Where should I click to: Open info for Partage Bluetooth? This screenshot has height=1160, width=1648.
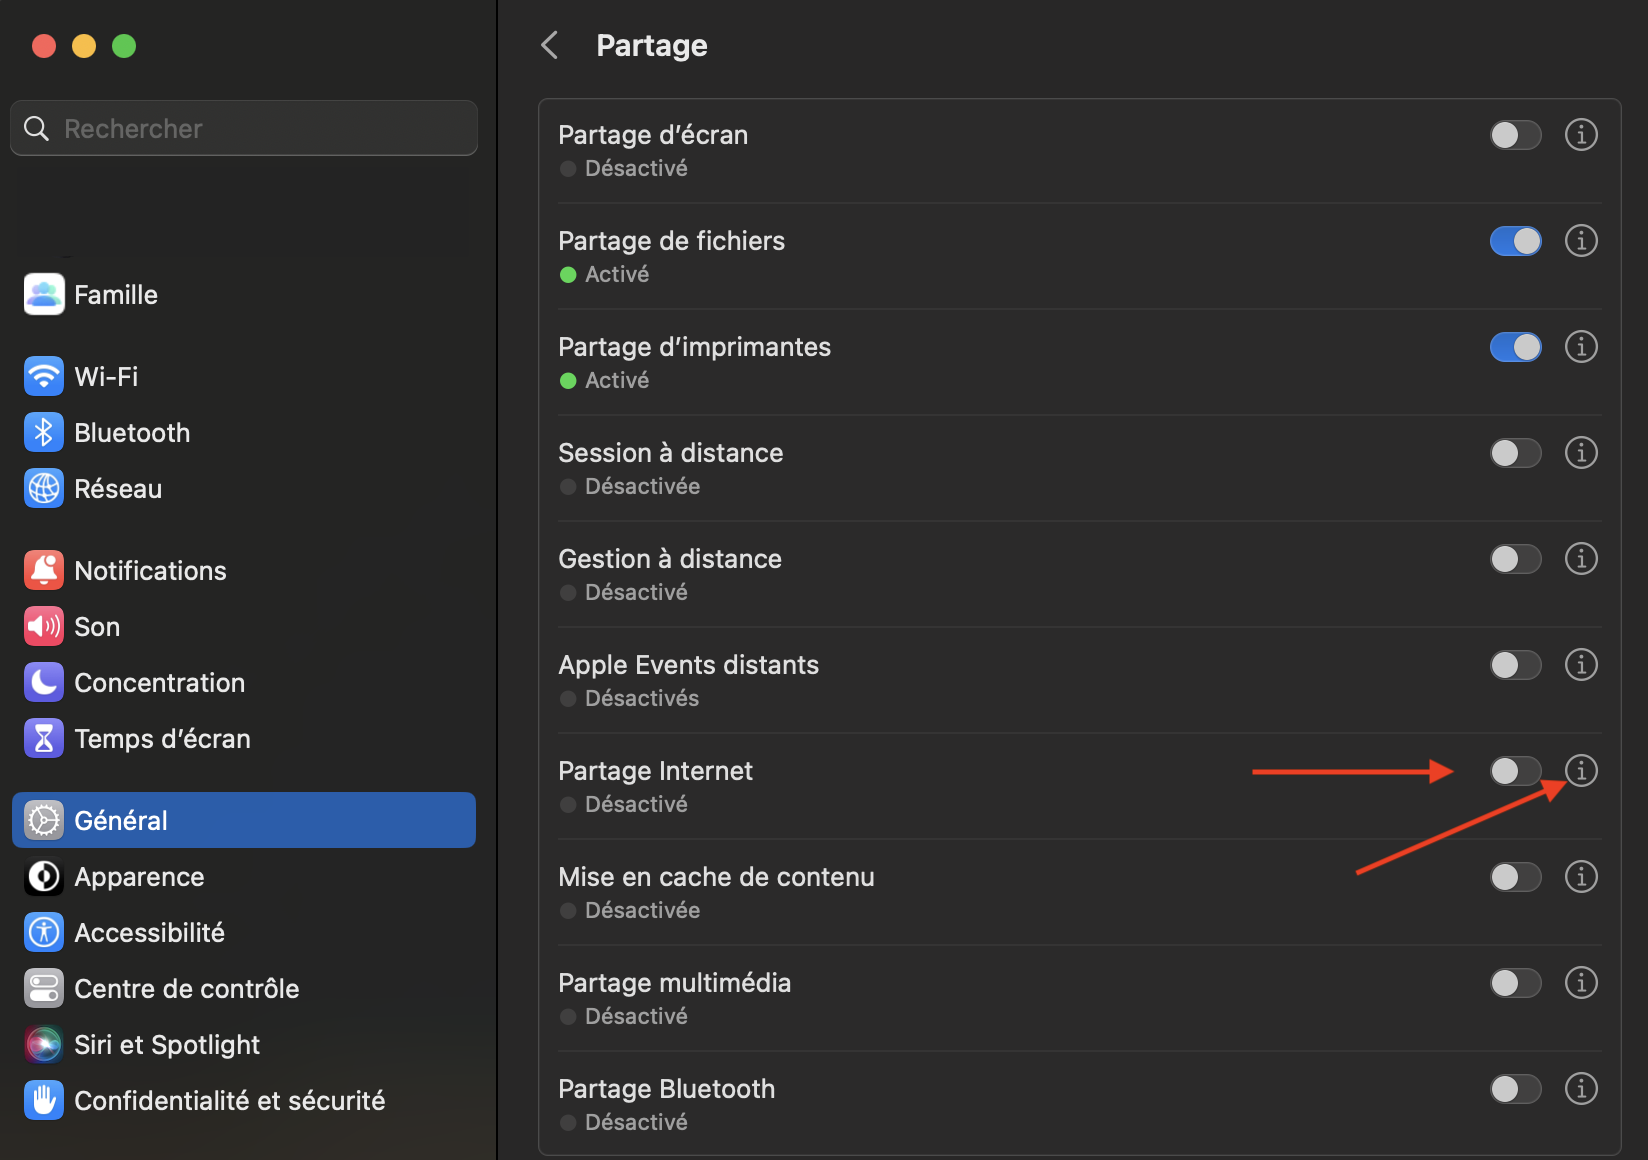[1580, 1089]
